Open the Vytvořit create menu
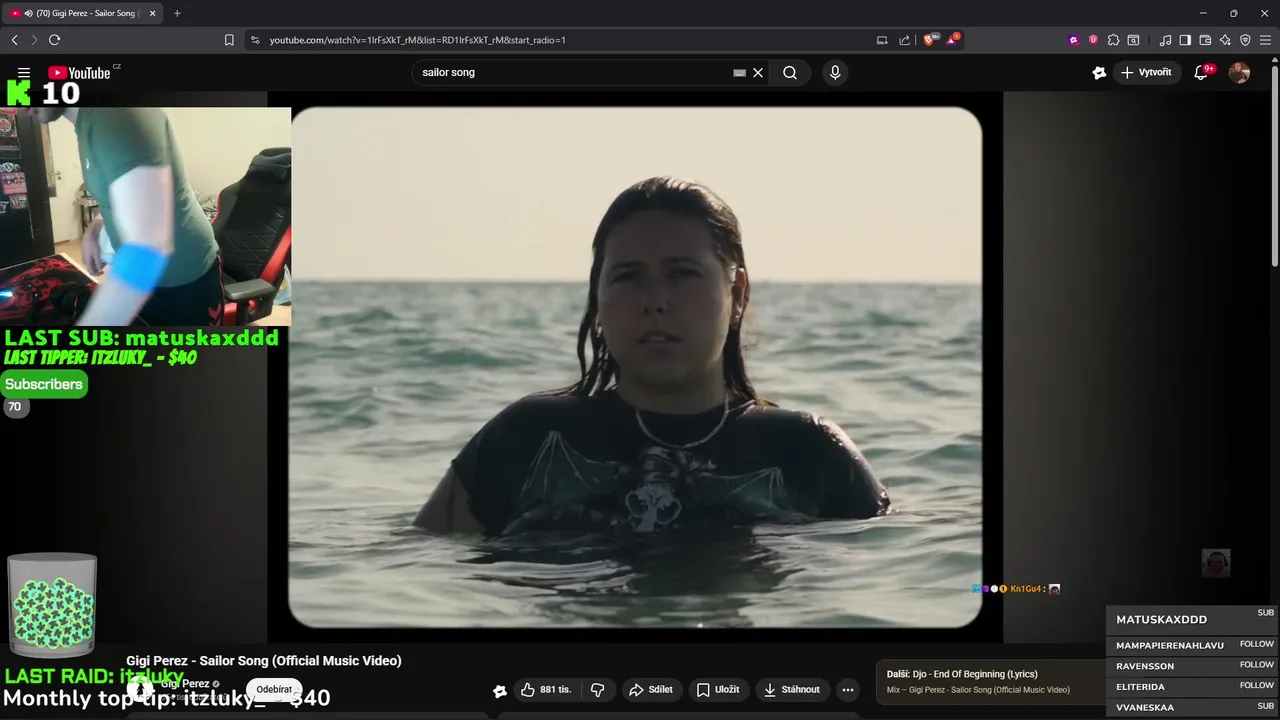1280x720 pixels. (x=1146, y=72)
